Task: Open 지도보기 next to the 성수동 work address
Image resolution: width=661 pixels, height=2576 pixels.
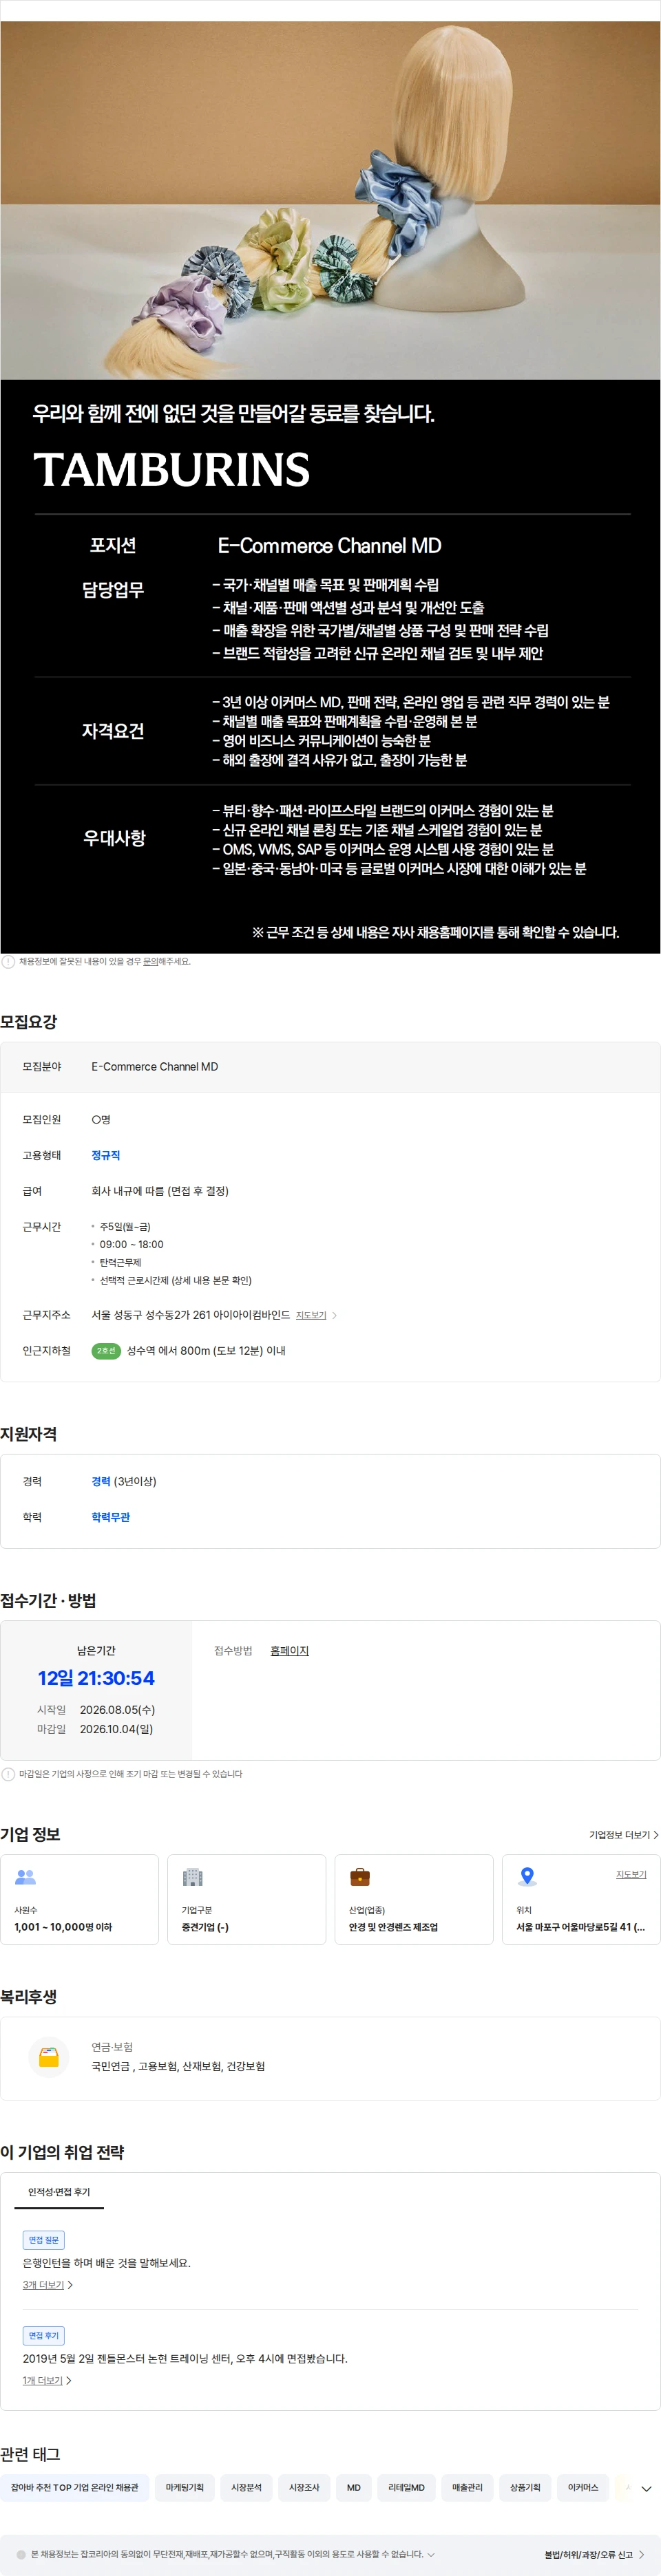Action: 311,1315
